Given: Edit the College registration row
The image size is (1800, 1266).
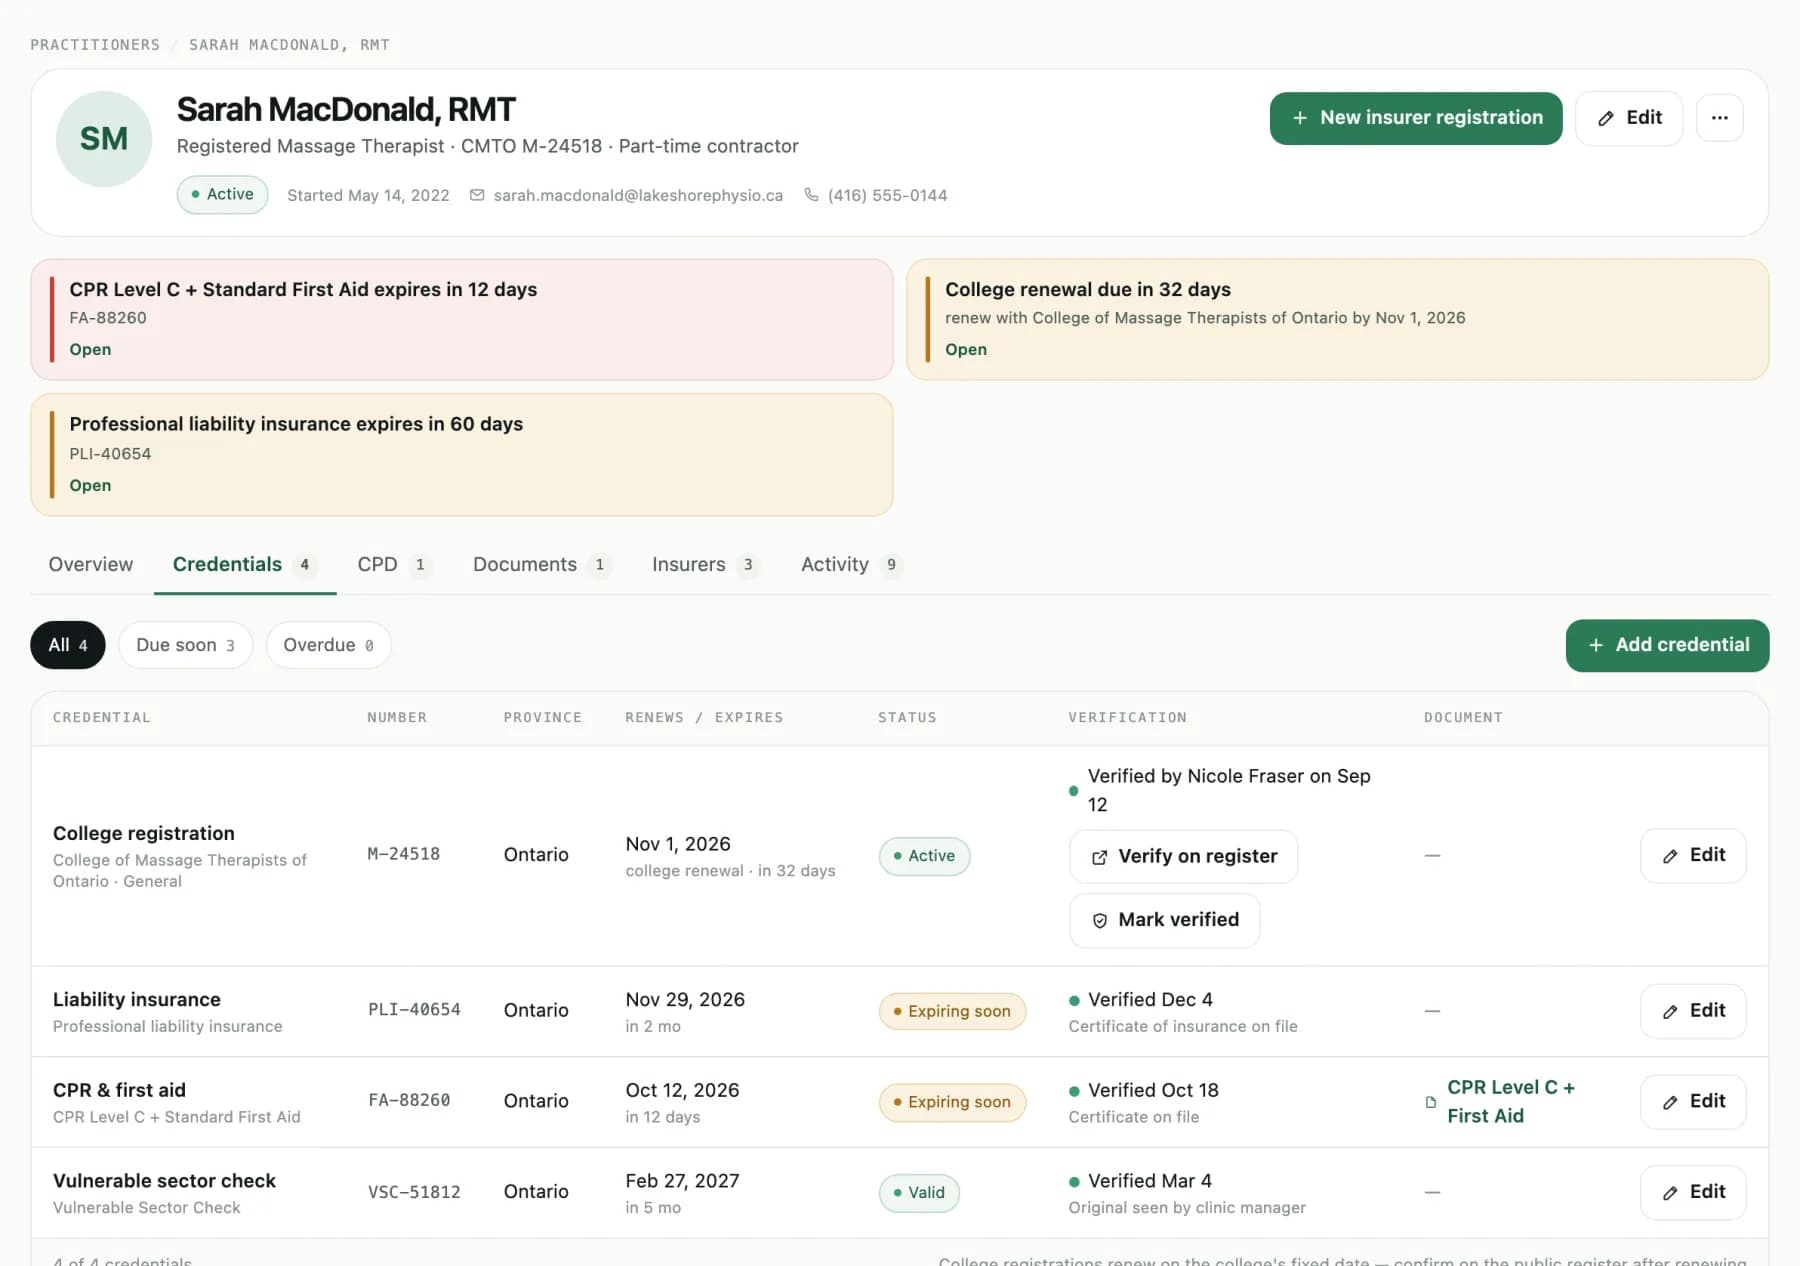Looking at the screenshot, I should [1693, 855].
